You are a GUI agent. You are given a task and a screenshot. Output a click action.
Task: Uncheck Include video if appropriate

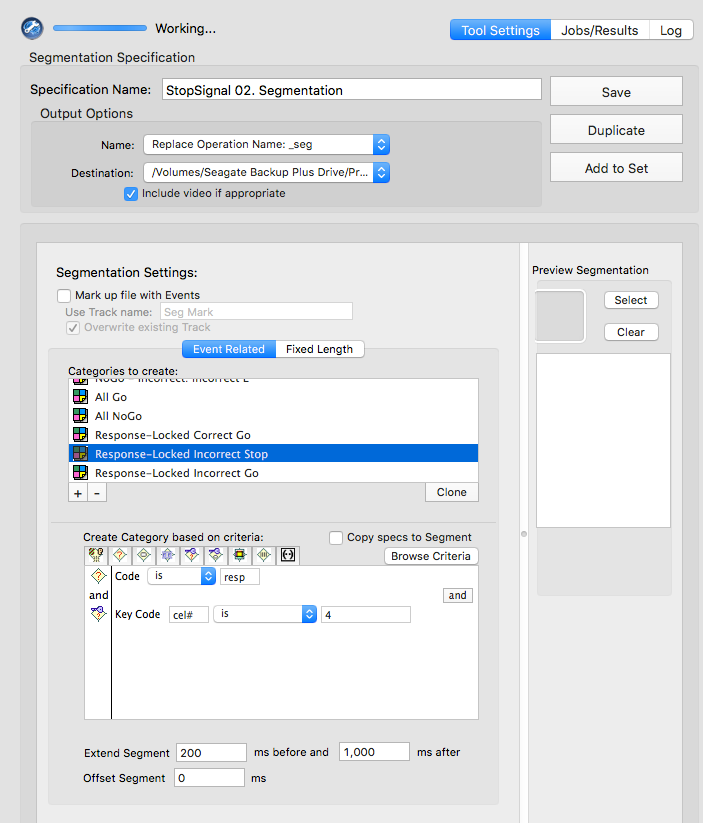[x=131, y=194]
